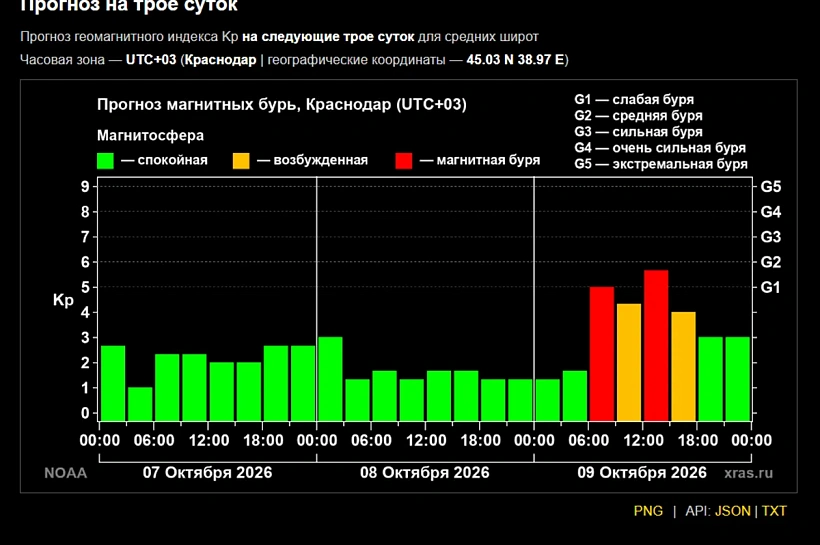Click the yellow excited magnetosphere legend swatch
820x545 pixels.
tap(241, 161)
